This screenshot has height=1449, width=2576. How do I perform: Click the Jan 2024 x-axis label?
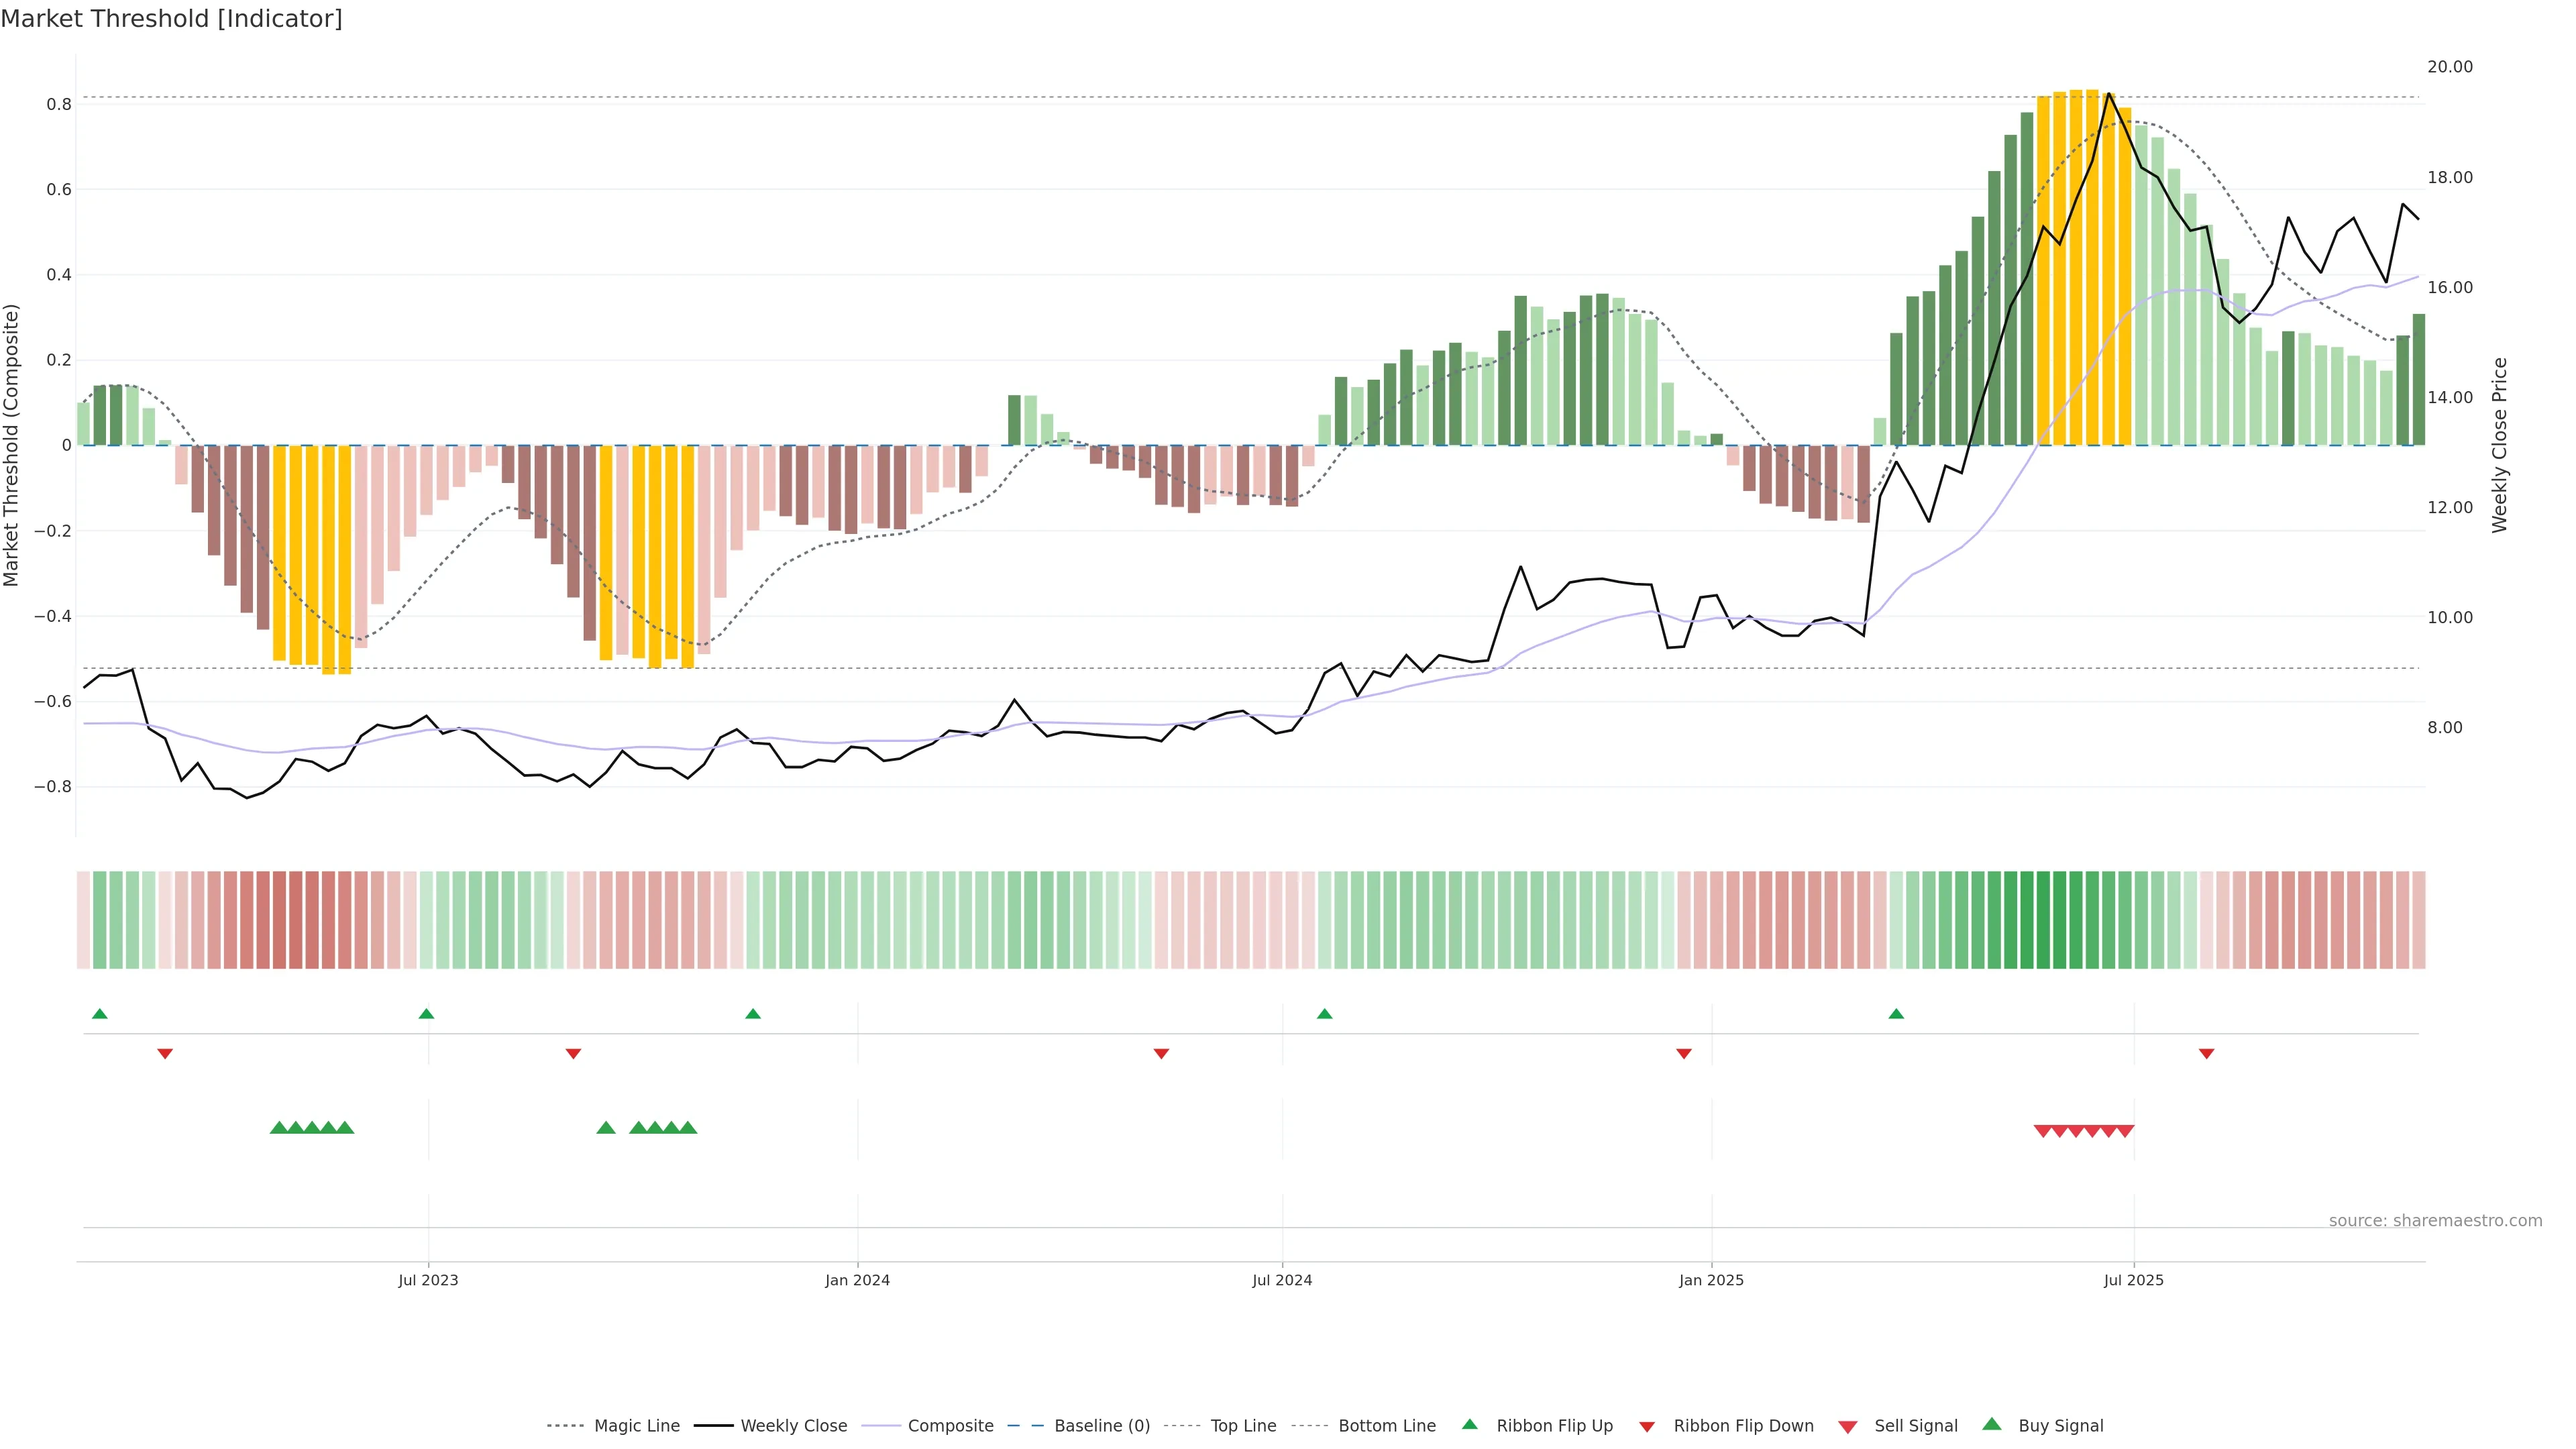(857, 1280)
